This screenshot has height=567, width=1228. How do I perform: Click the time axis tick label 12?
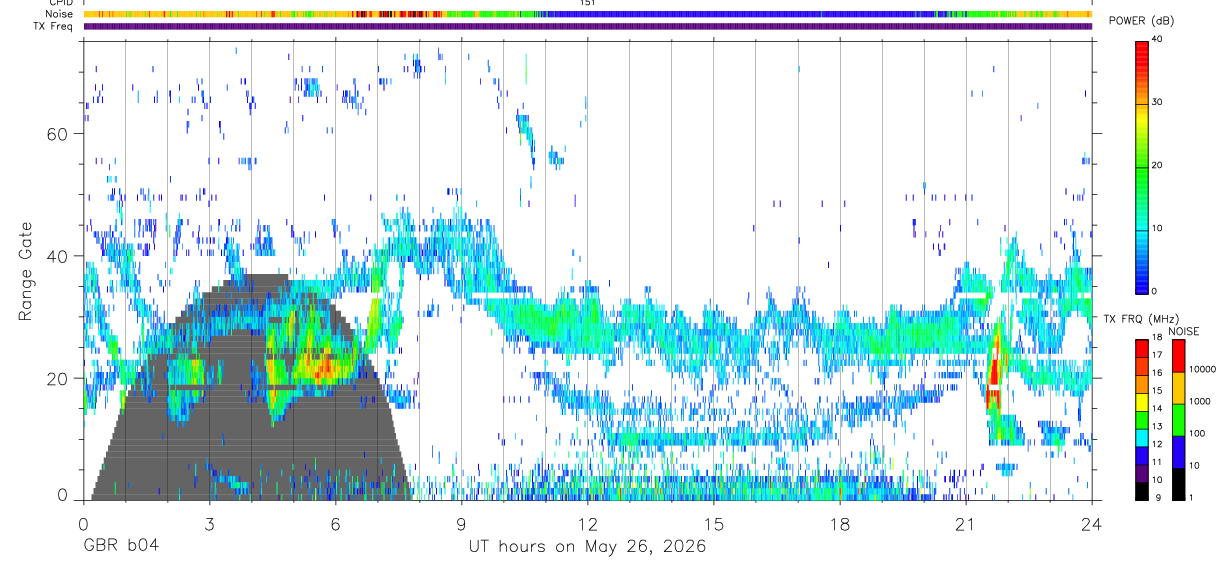coord(587,524)
